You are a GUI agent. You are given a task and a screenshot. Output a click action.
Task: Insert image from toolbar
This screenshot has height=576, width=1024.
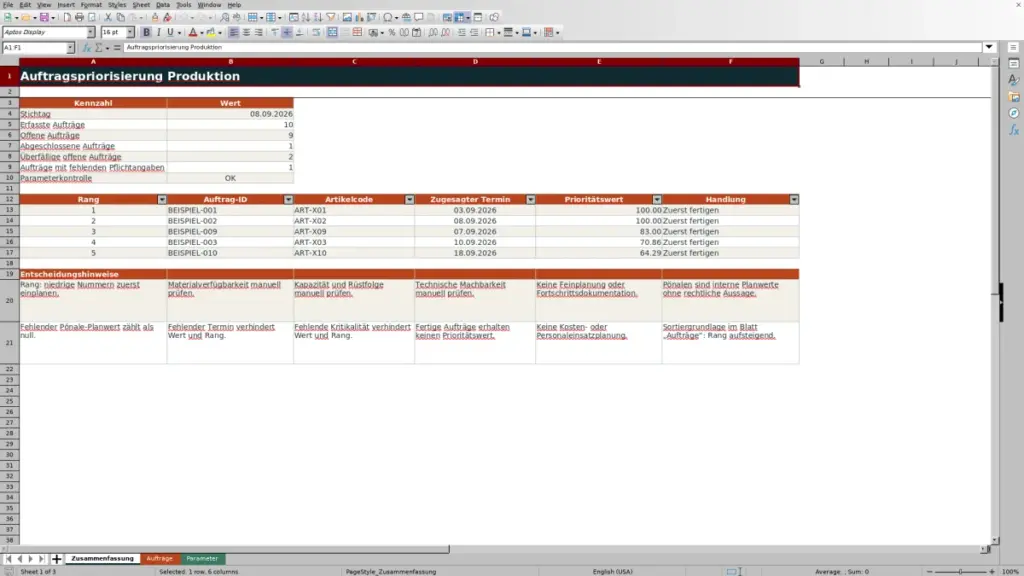pos(347,18)
